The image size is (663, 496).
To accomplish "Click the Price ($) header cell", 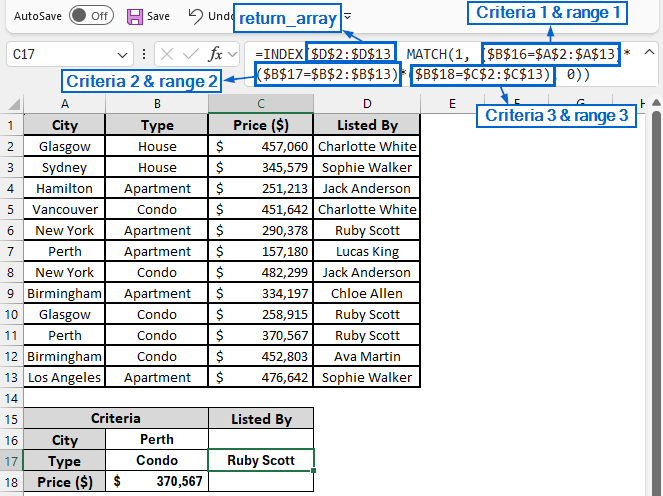I will (x=261, y=125).
